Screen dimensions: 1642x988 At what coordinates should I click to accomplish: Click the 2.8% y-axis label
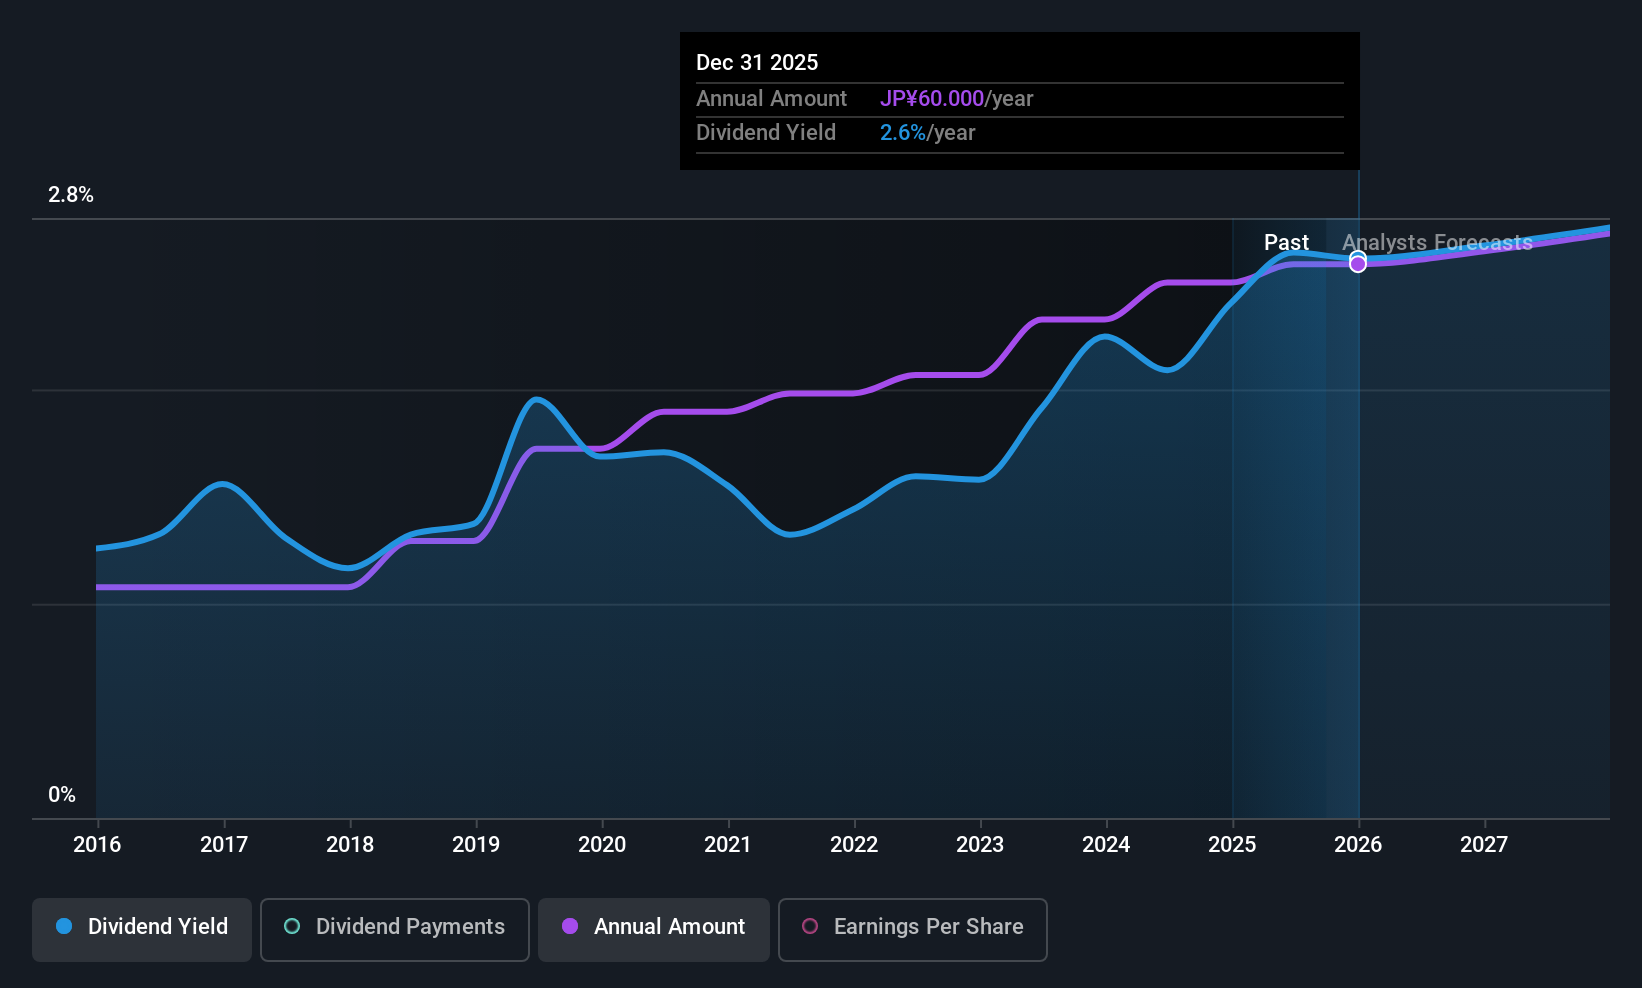[x=71, y=195]
